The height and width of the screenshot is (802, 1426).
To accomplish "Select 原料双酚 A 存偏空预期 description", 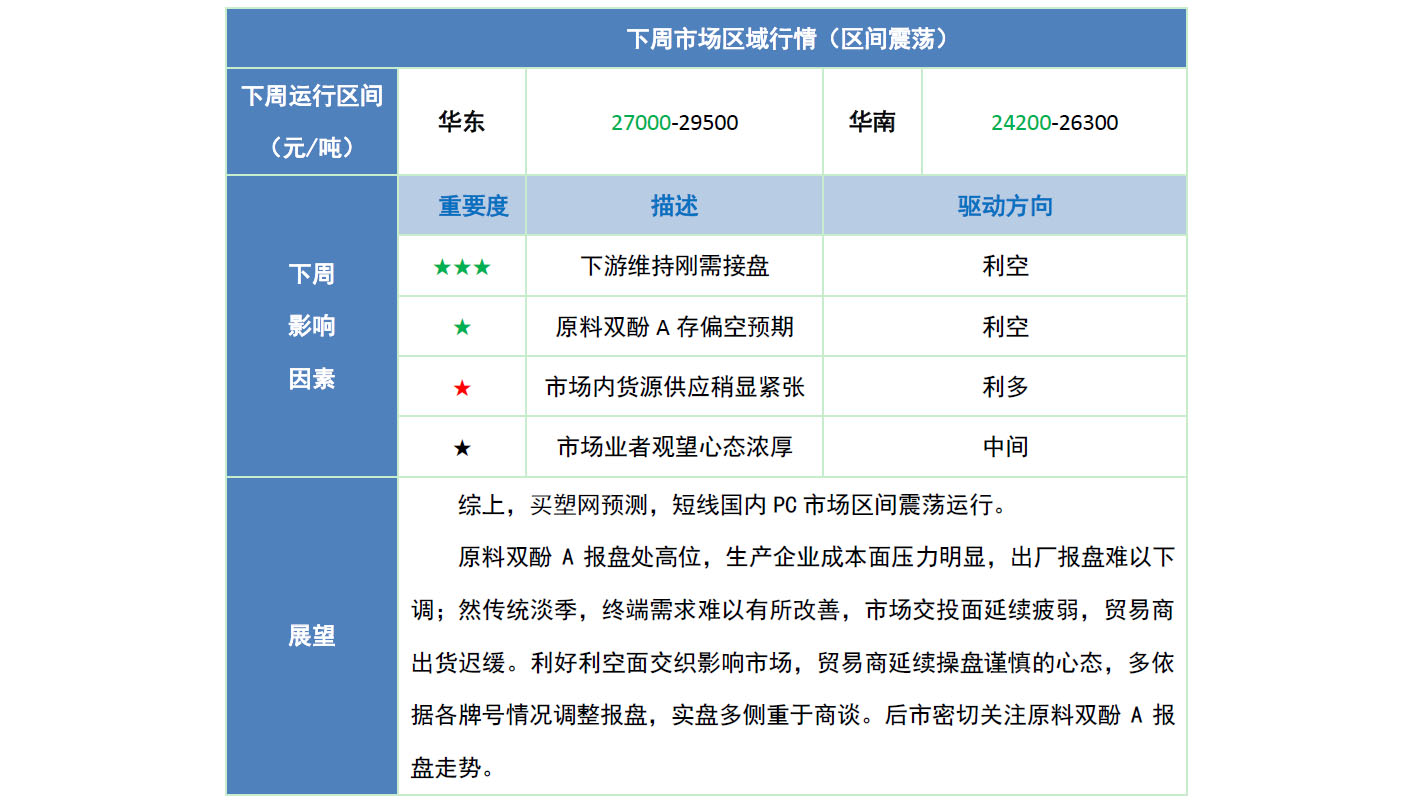I will click(x=675, y=327).
